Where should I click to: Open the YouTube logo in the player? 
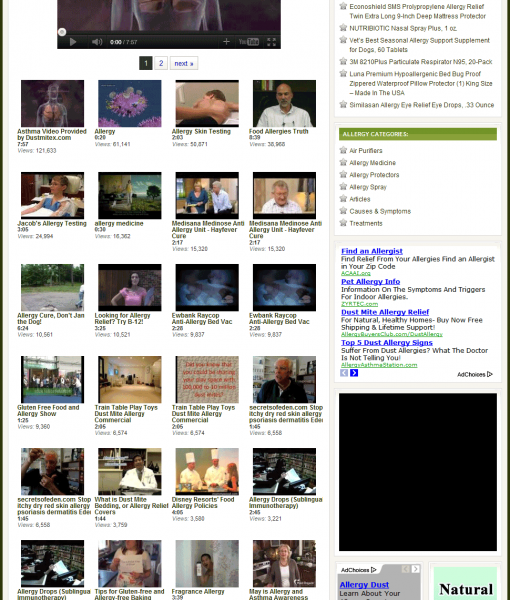coord(249,42)
